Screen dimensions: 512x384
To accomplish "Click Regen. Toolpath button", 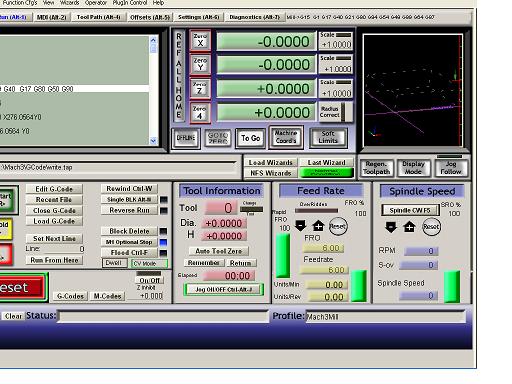I will (377, 168).
